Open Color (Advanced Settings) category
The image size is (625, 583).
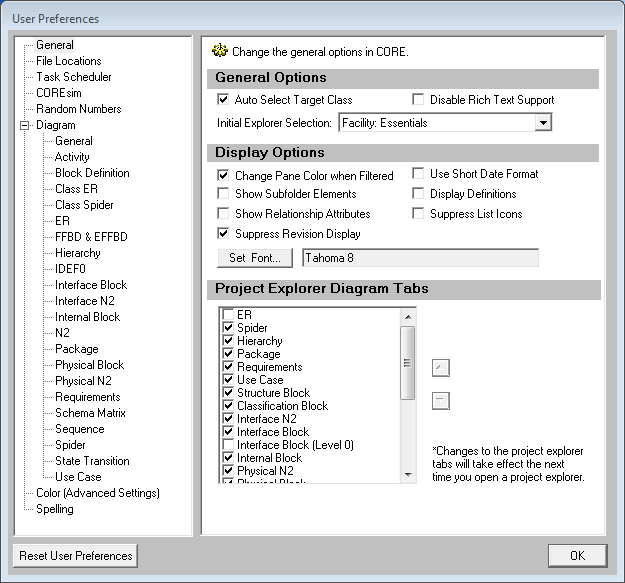[x=97, y=493]
